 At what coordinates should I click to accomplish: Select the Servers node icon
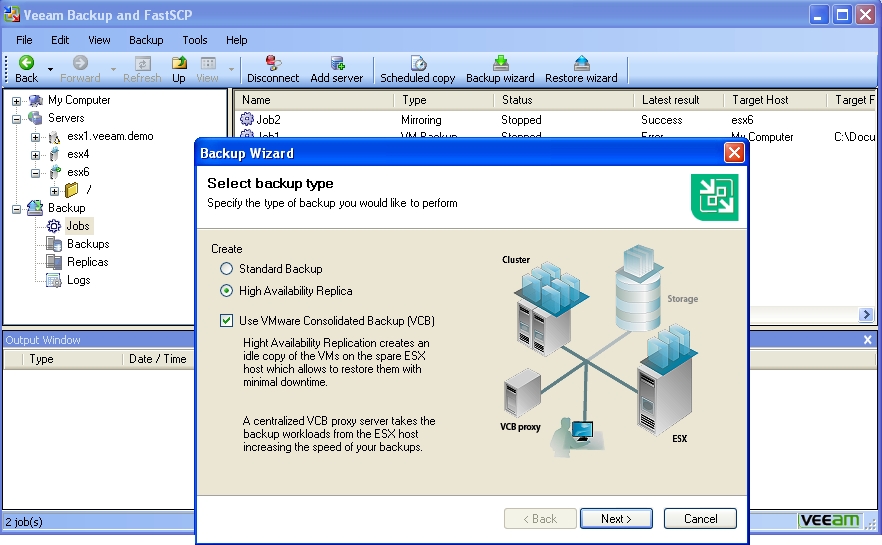point(35,118)
